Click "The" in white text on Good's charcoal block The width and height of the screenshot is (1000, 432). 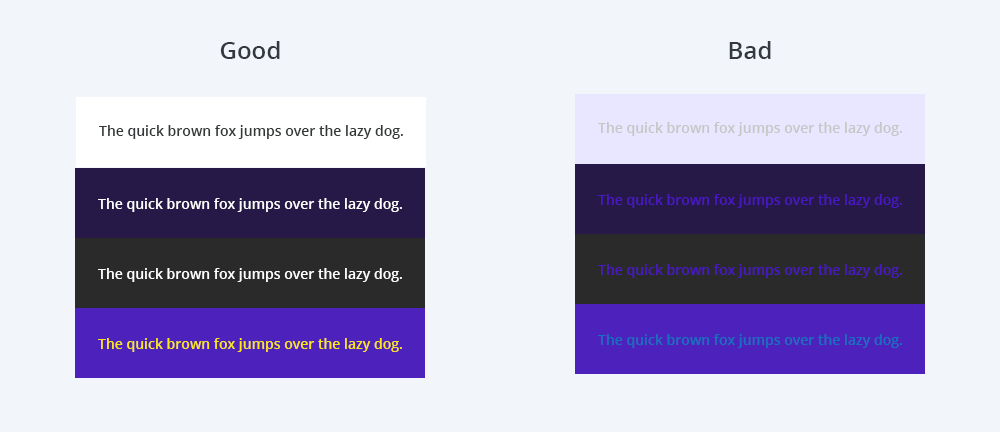point(110,274)
